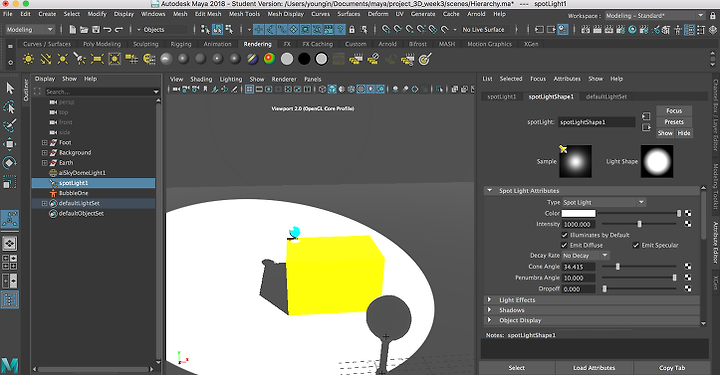Click the black sphere material shelf icon
Image resolution: width=720 pixels, height=375 pixels.
[x=304, y=59]
